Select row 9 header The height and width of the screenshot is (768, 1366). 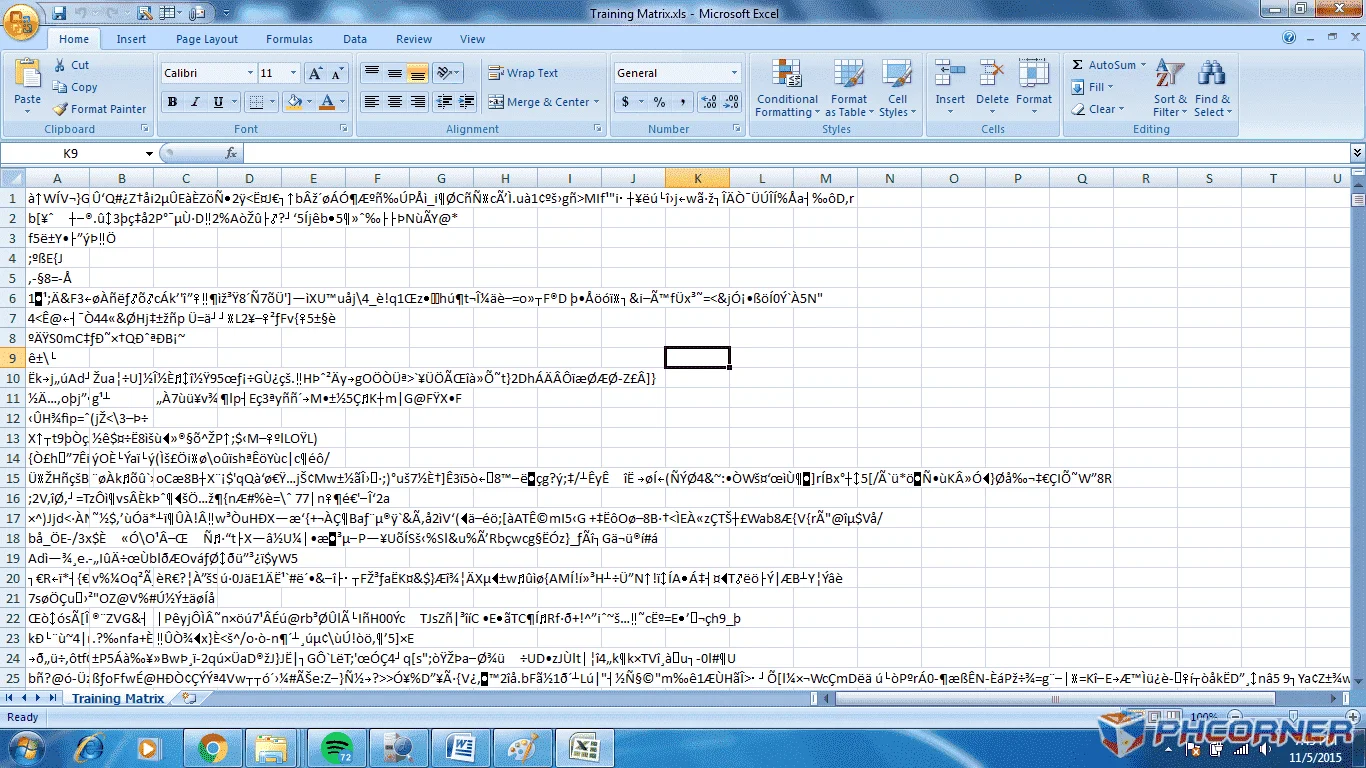12,357
